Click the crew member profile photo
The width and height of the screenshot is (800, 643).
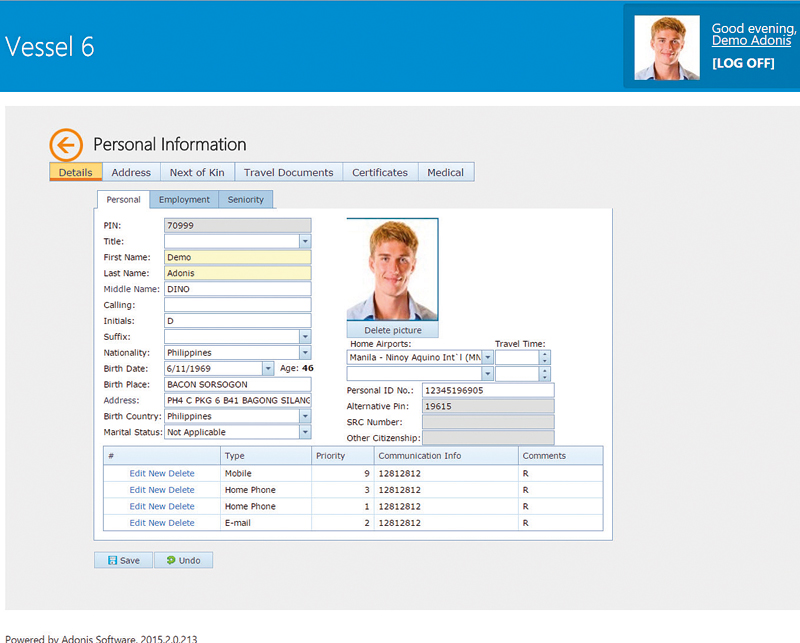pos(392,269)
